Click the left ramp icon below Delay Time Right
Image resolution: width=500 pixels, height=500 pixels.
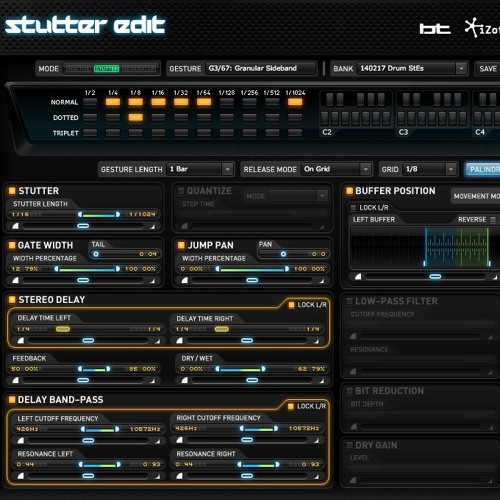pyautogui.click(x=179, y=340)
